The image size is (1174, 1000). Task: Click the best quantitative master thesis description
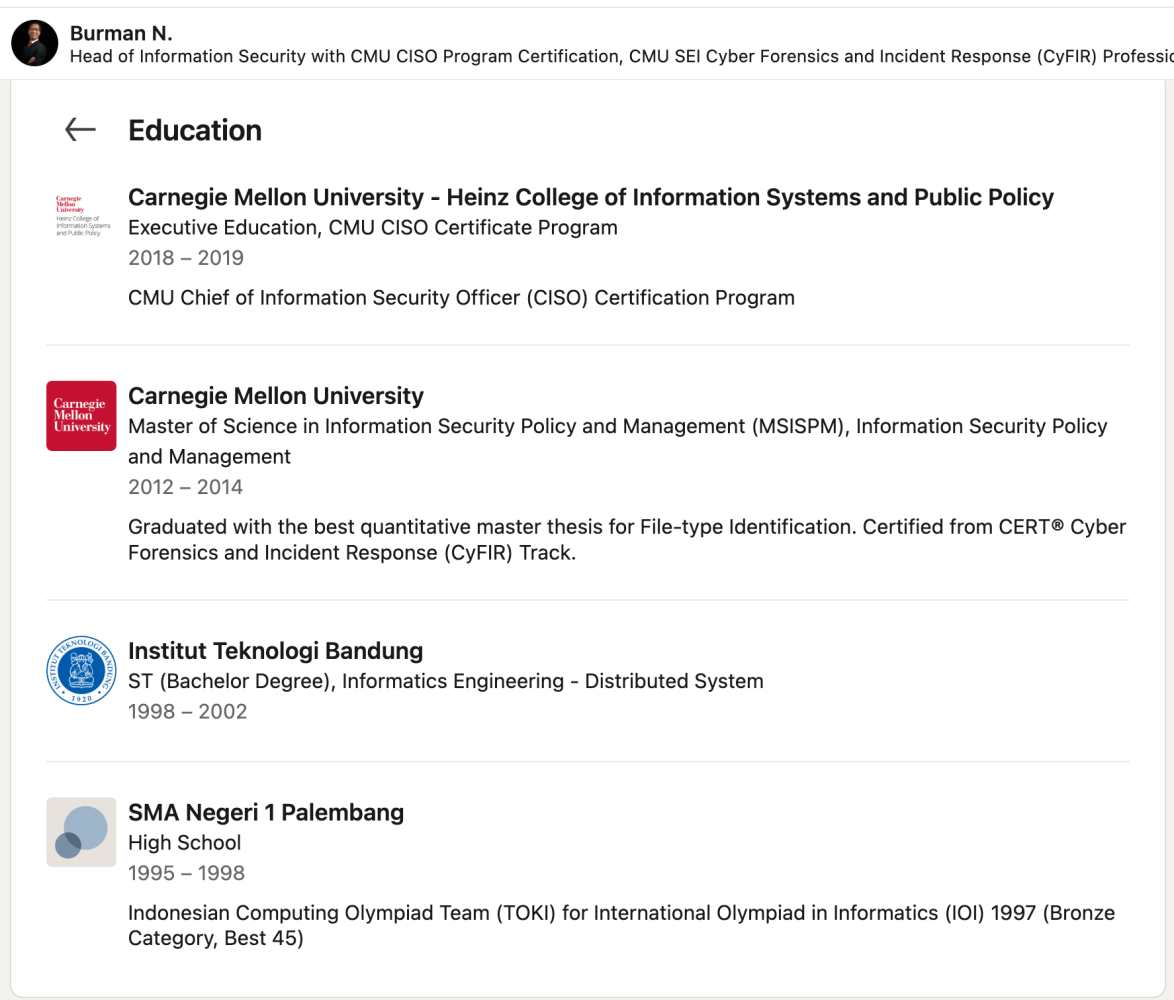[x=627, y=540]
